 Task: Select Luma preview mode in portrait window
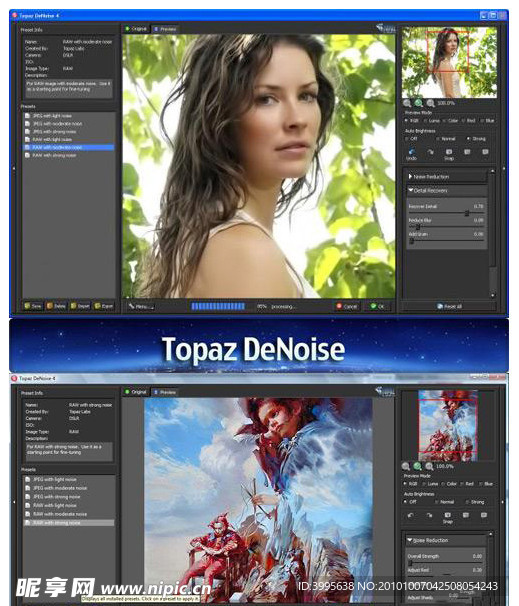coord(432,121)
